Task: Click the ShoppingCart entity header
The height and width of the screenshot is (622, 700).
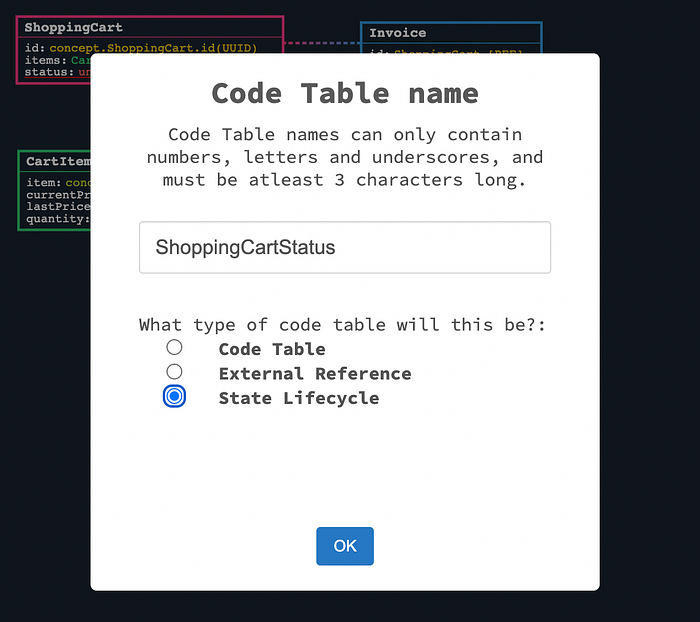Action: 150,27
